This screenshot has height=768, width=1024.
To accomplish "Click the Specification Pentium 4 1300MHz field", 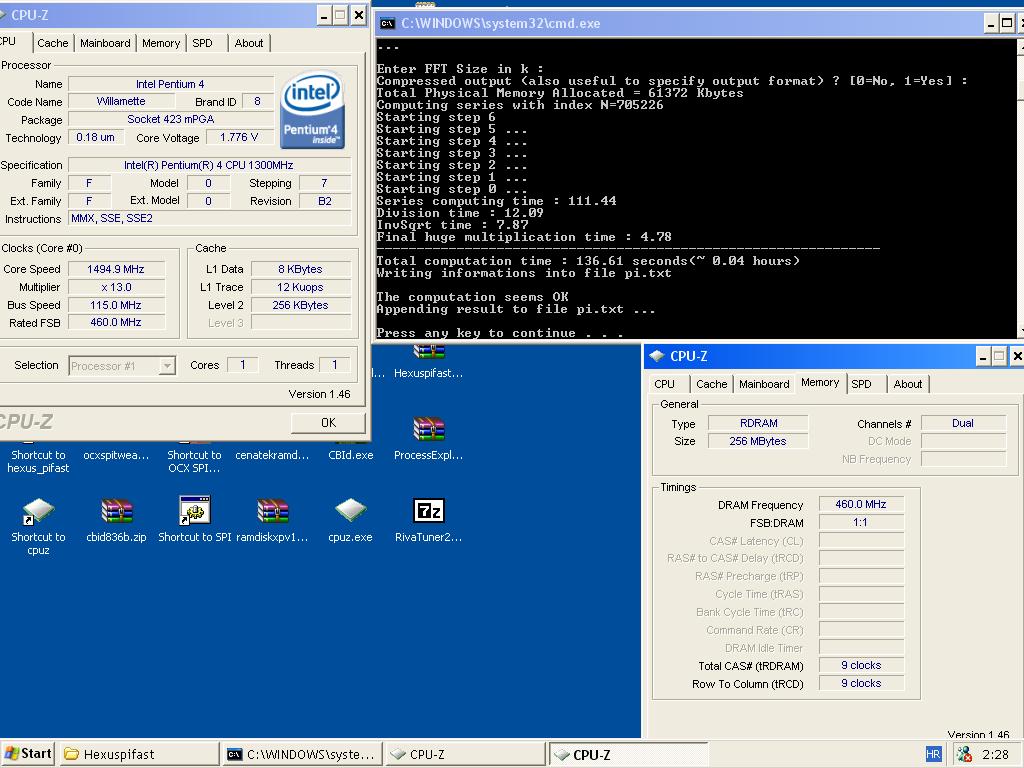I will pos(209,165).
